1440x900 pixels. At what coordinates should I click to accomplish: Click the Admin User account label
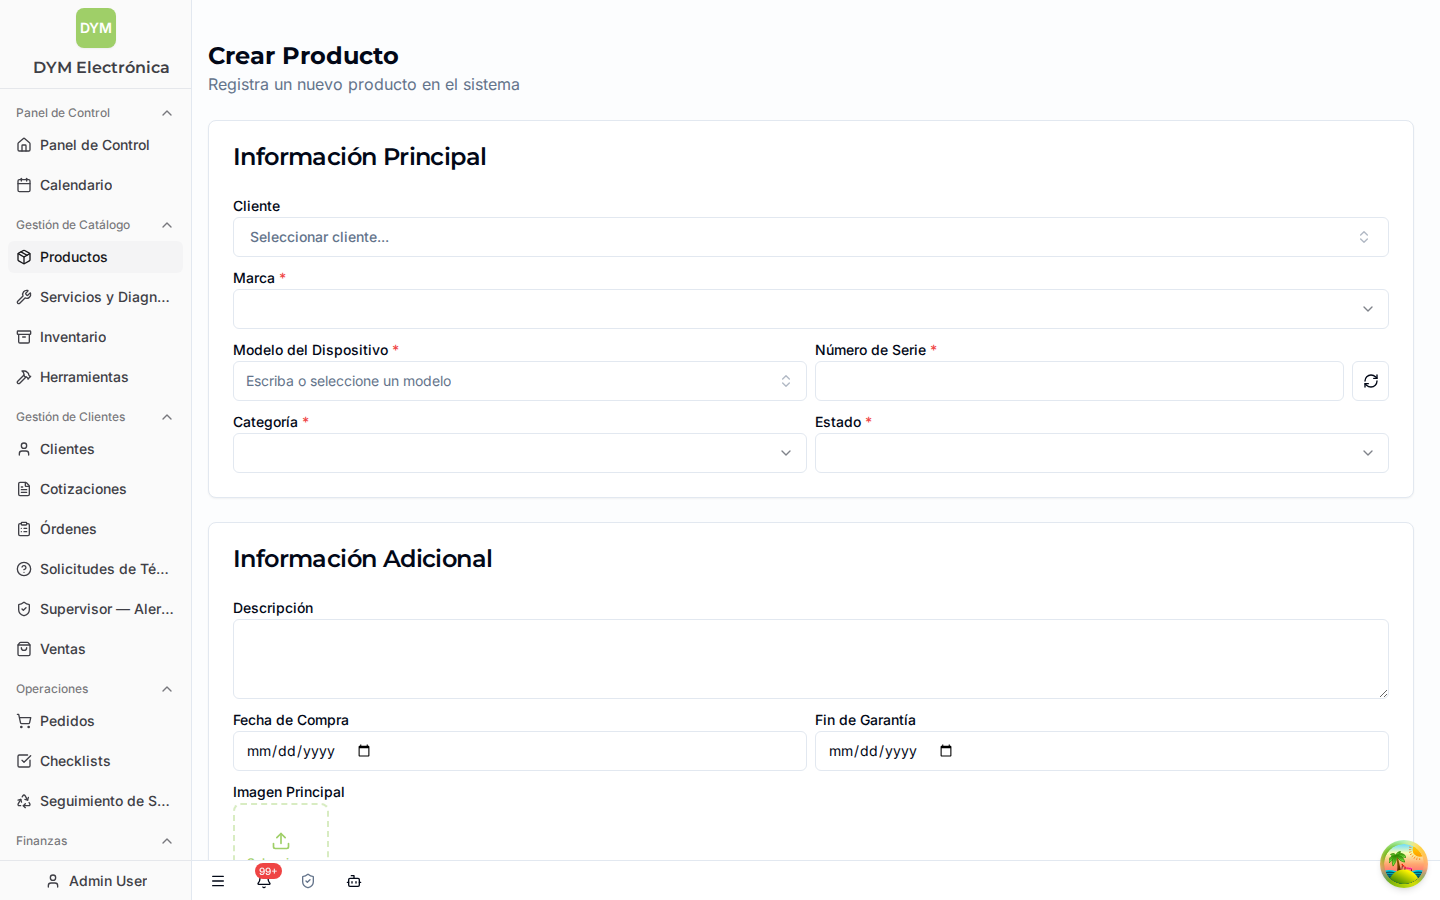pos(108,881)
